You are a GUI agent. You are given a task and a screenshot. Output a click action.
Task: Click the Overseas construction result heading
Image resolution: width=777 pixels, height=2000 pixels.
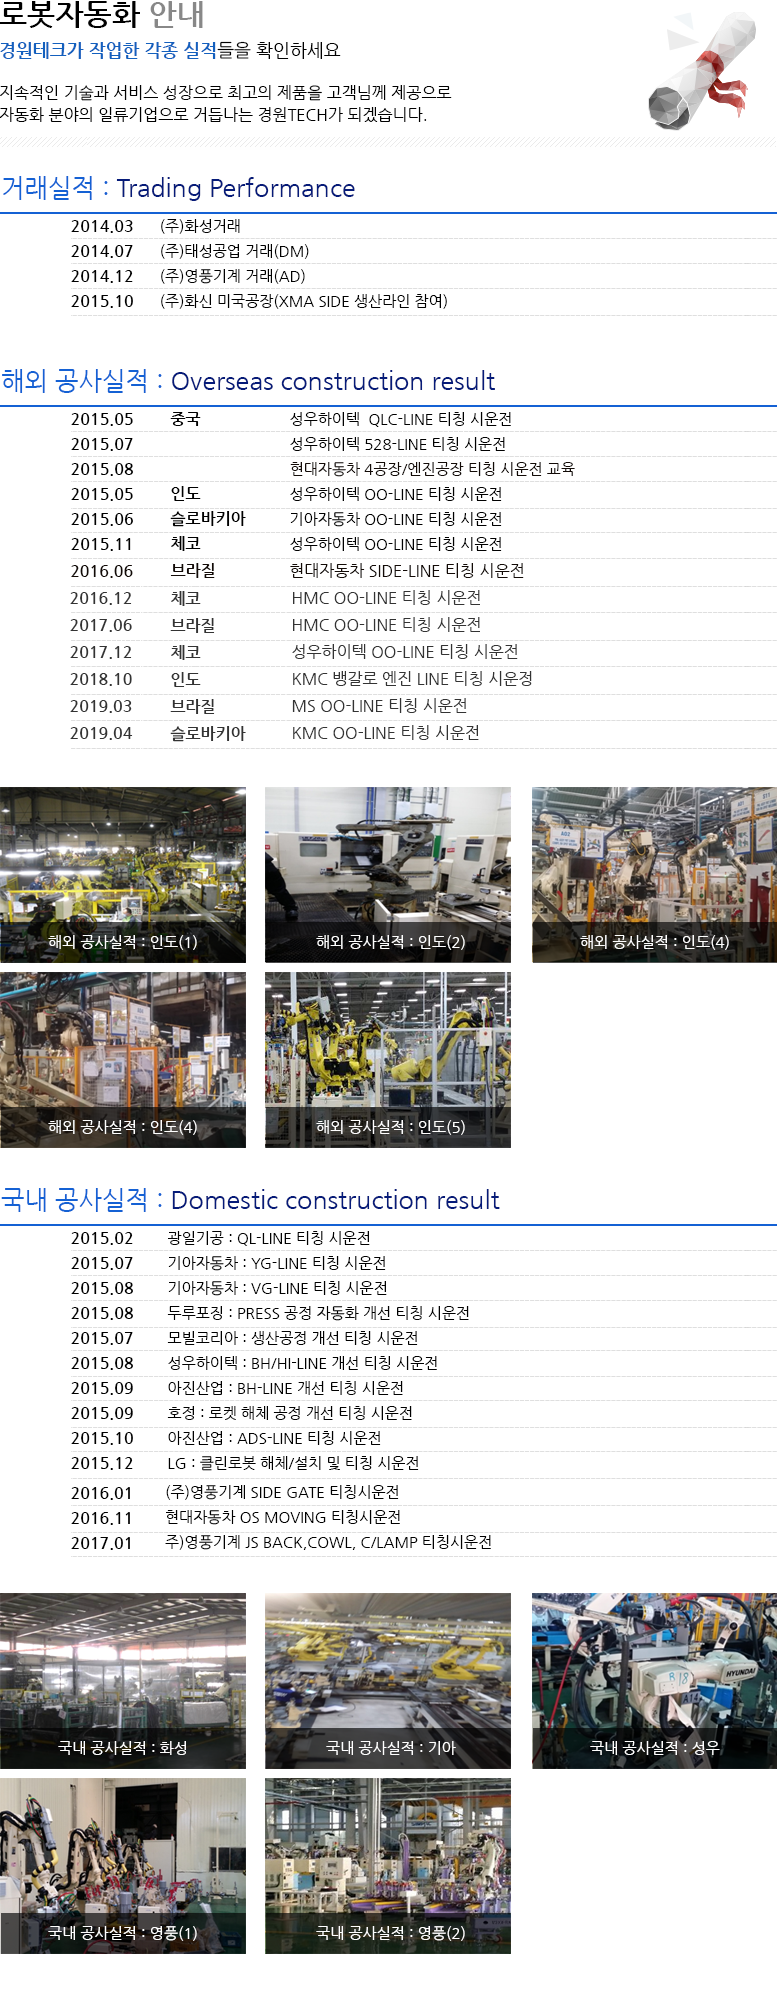[x=248, y=381]
